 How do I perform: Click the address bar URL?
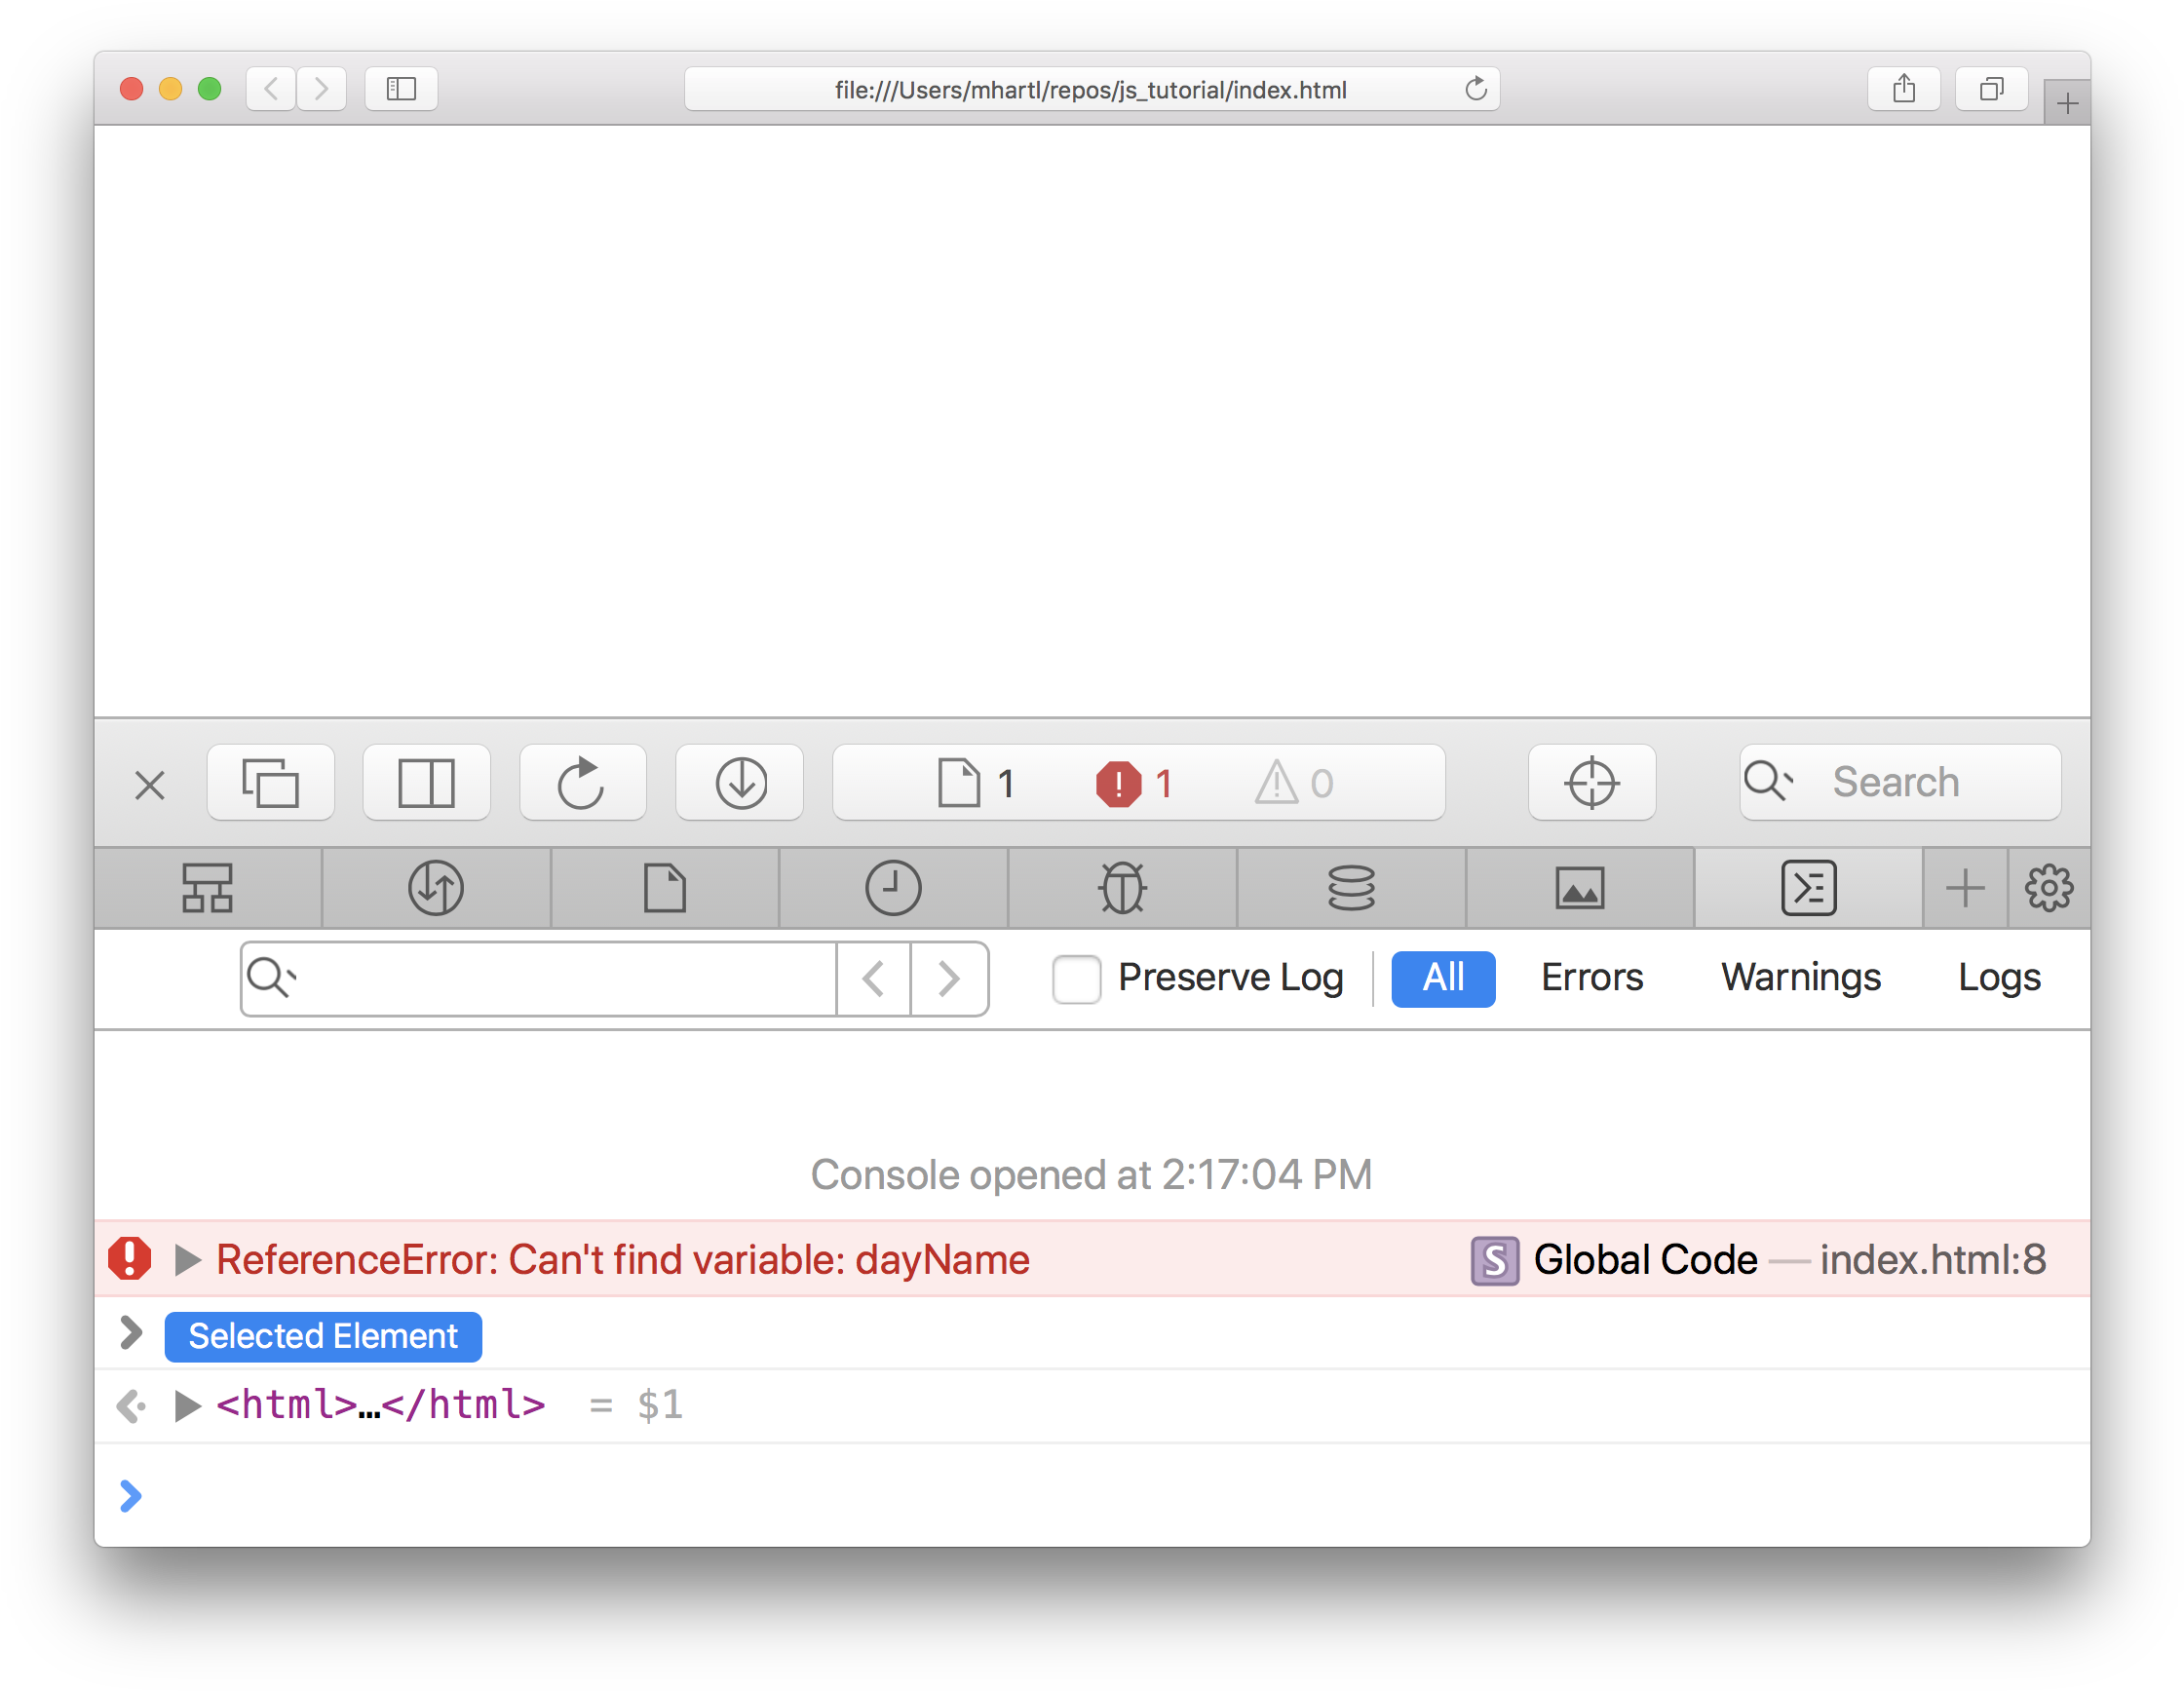(1091, 90)
